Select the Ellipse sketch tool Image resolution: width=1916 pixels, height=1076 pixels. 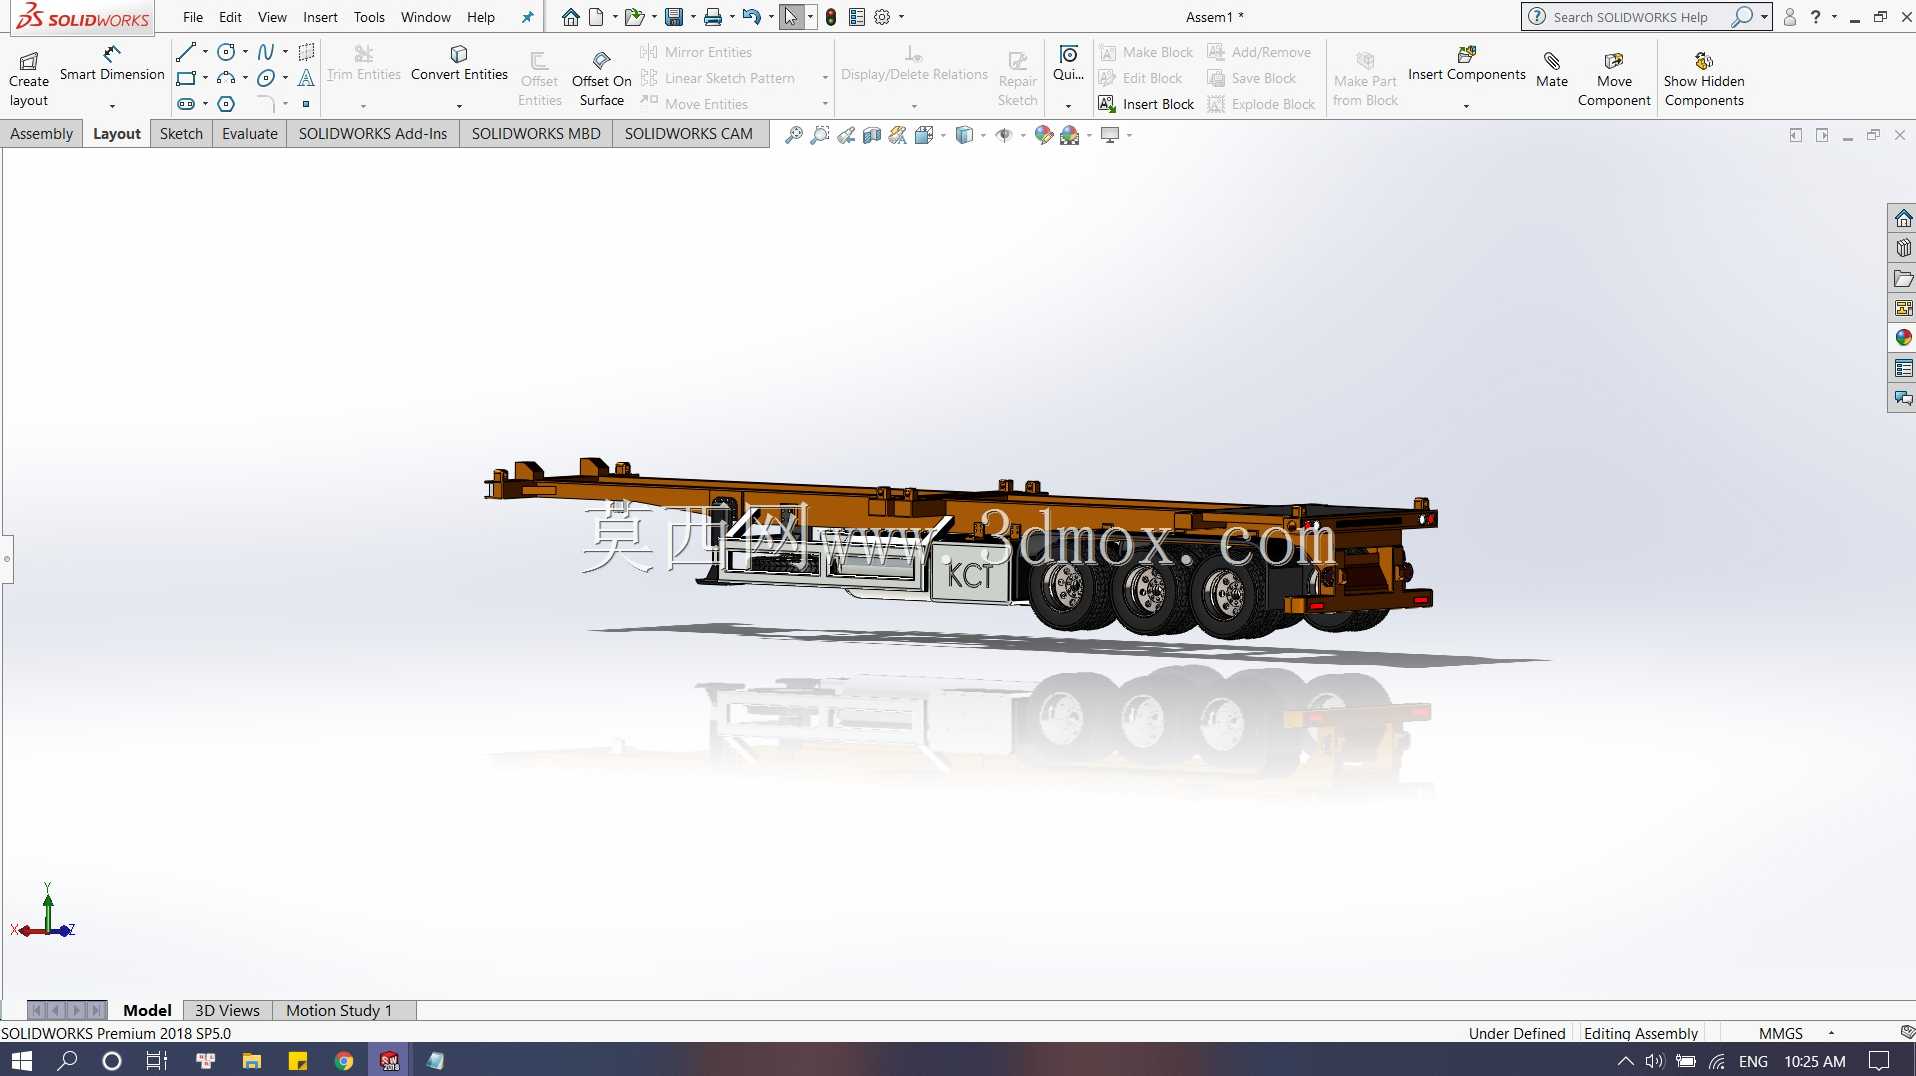(x=266, y=78)
